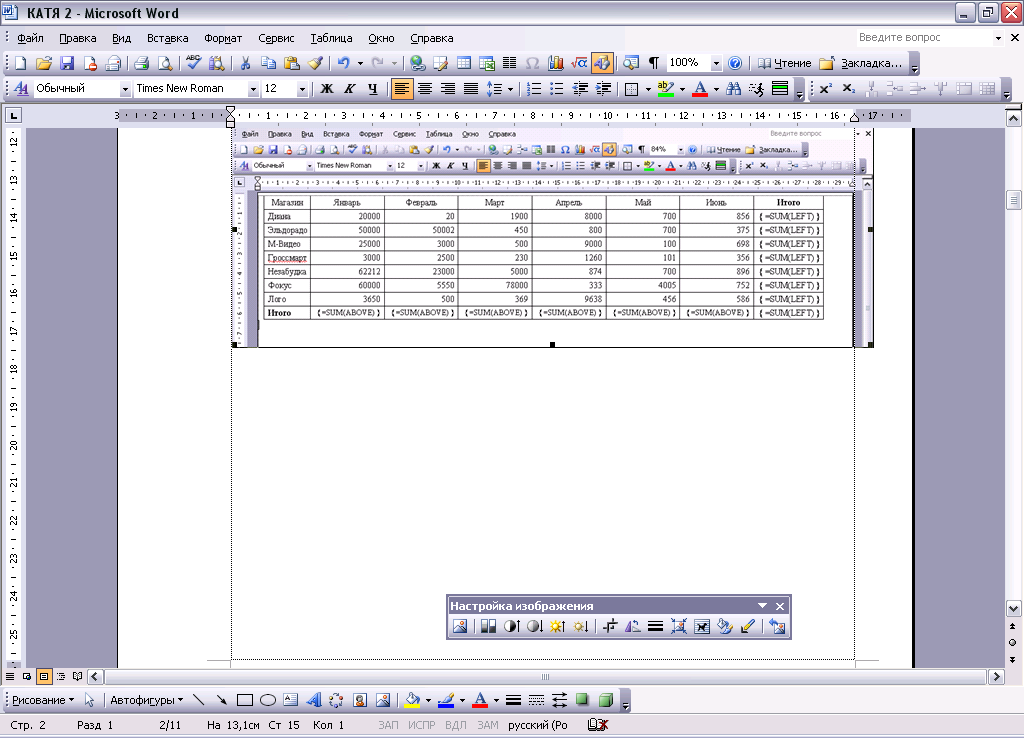Click the Чтение reading button
The height and width of the screenshot is (738, 1024).
click(x=784, y=63)
